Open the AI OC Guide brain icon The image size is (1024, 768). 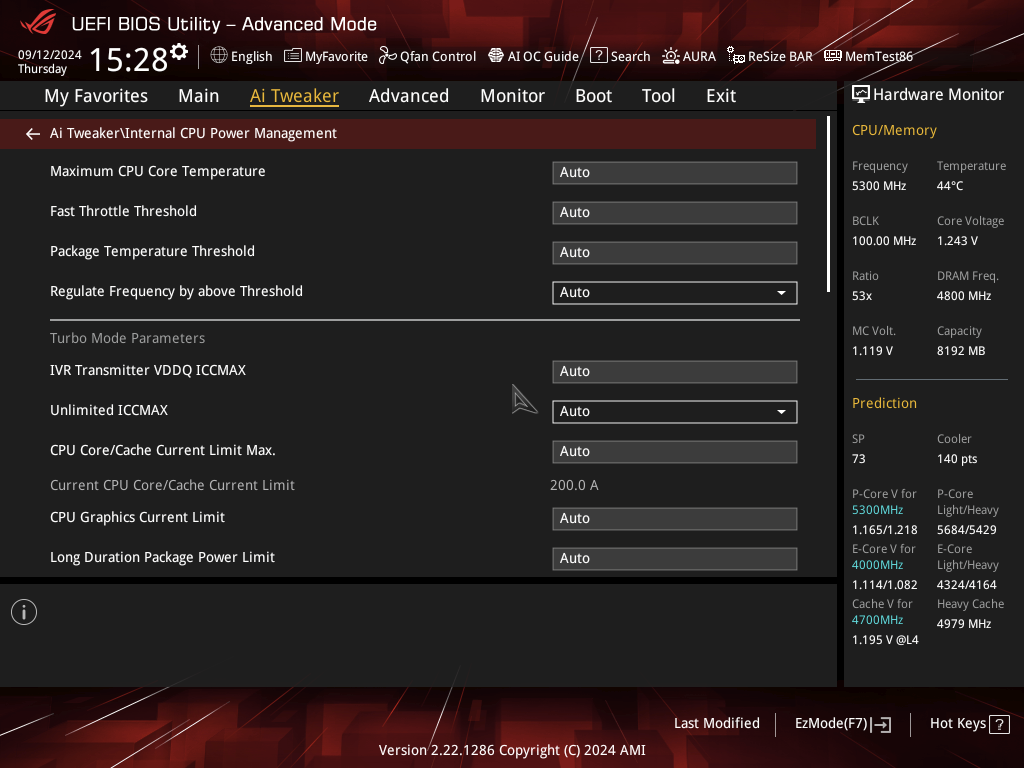click(x=496, y=56)
